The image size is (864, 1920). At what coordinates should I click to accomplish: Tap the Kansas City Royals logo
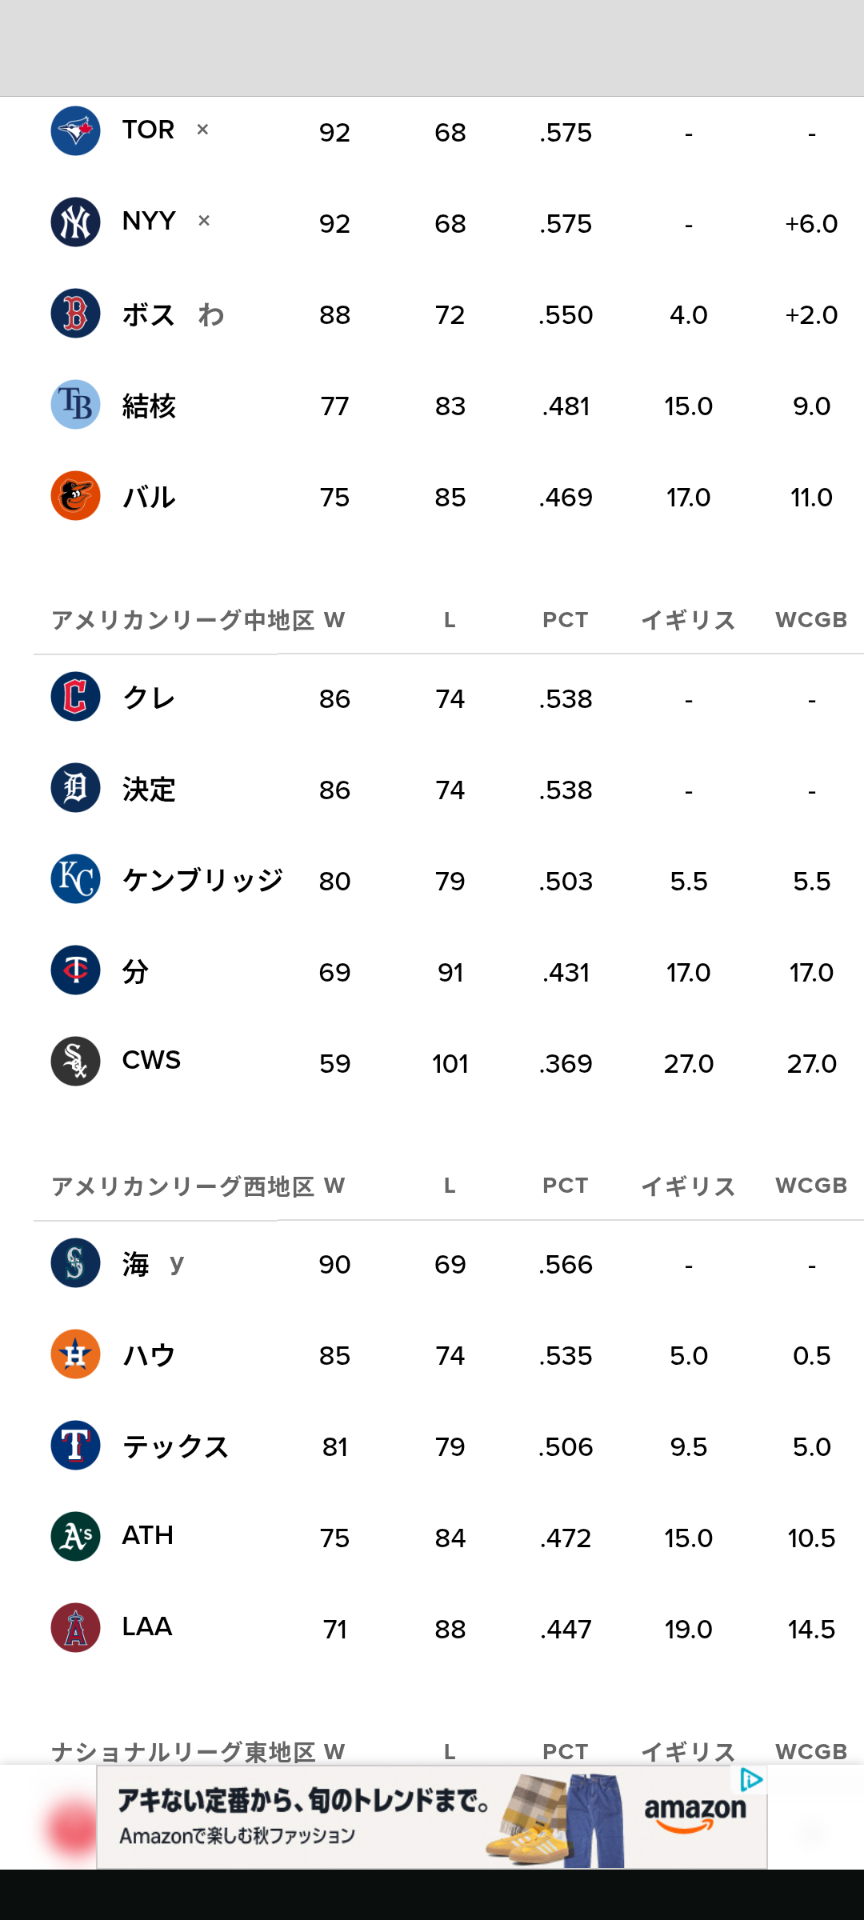(x=75, y=879)
